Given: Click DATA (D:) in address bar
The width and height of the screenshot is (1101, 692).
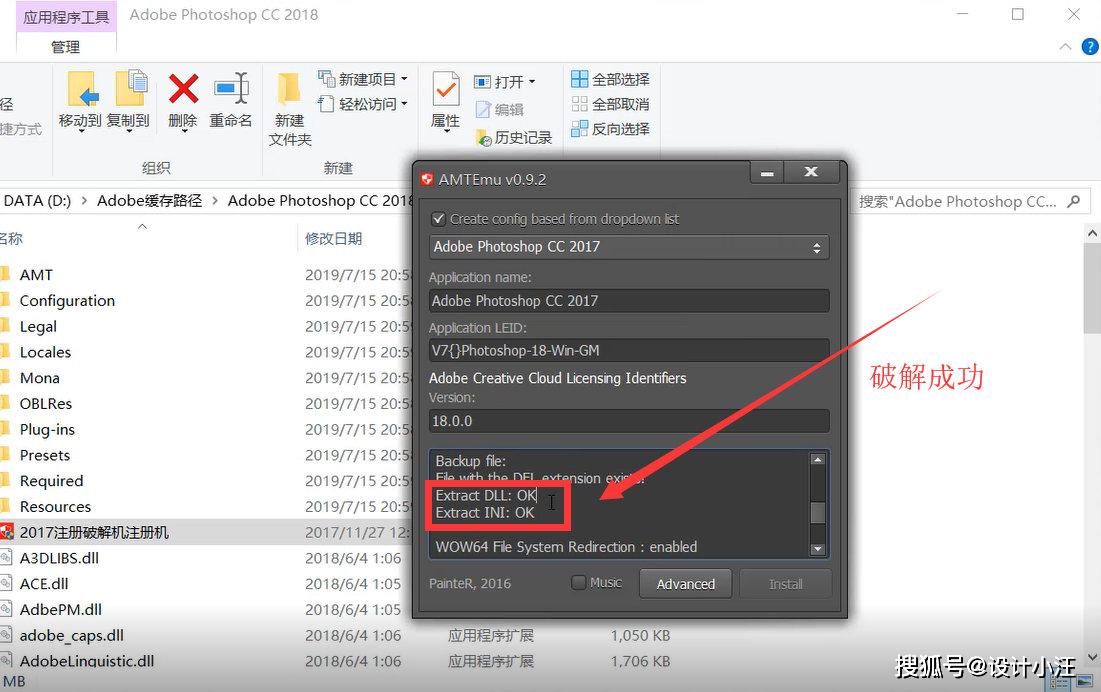Looking at the screenshot, I should [x=37, y=201].
